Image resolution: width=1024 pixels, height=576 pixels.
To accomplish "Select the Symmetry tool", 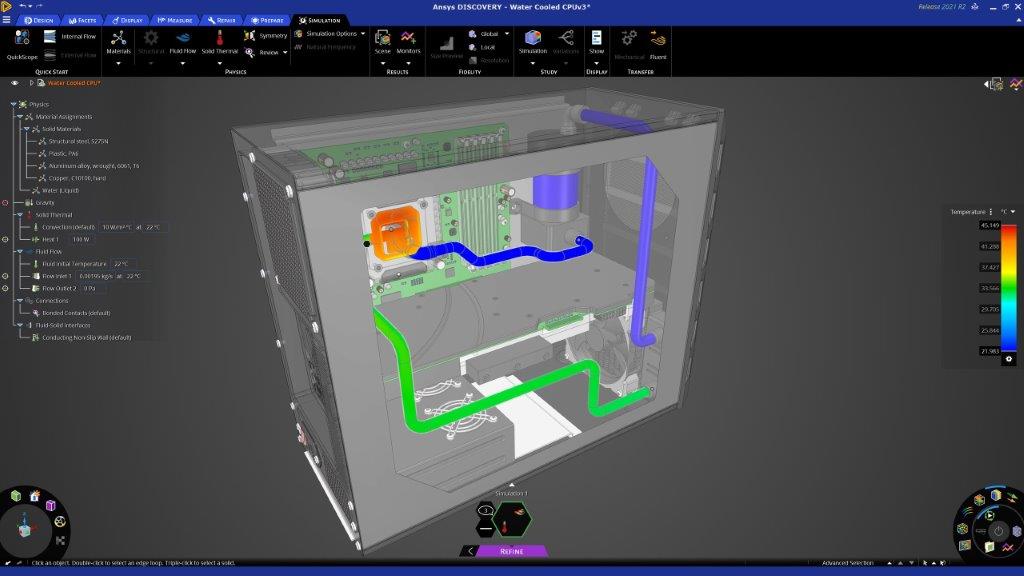I will pyautogui.click(x=268, y=36).
